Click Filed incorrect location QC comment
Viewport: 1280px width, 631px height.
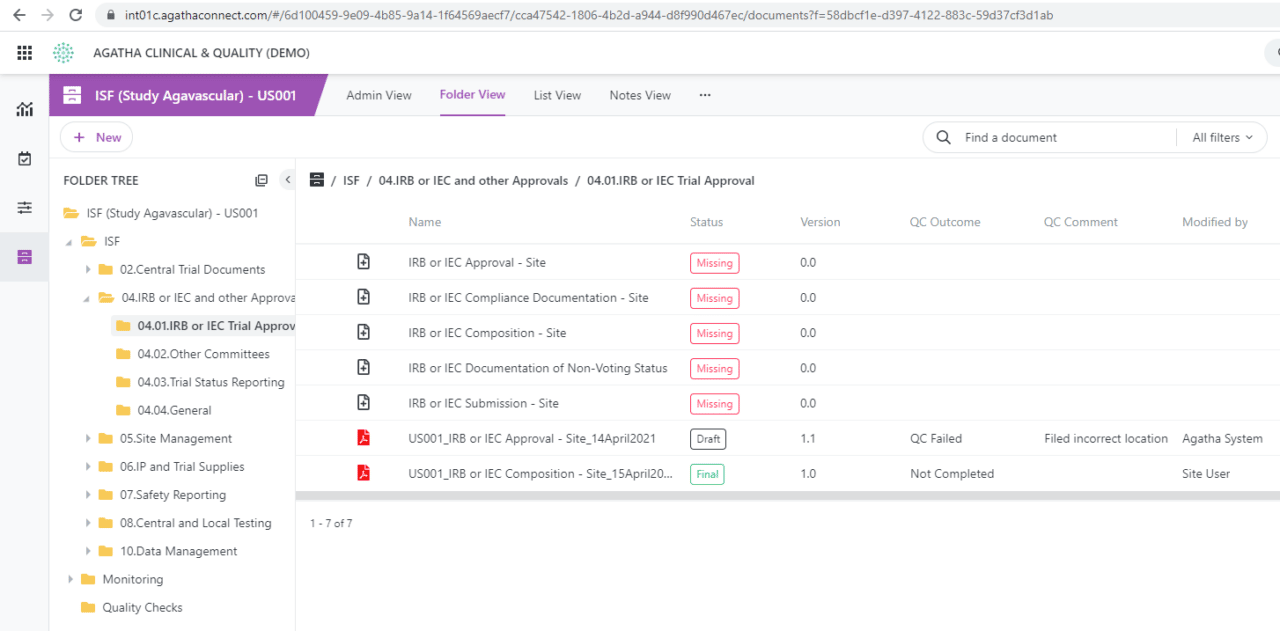click(1106, 438)
